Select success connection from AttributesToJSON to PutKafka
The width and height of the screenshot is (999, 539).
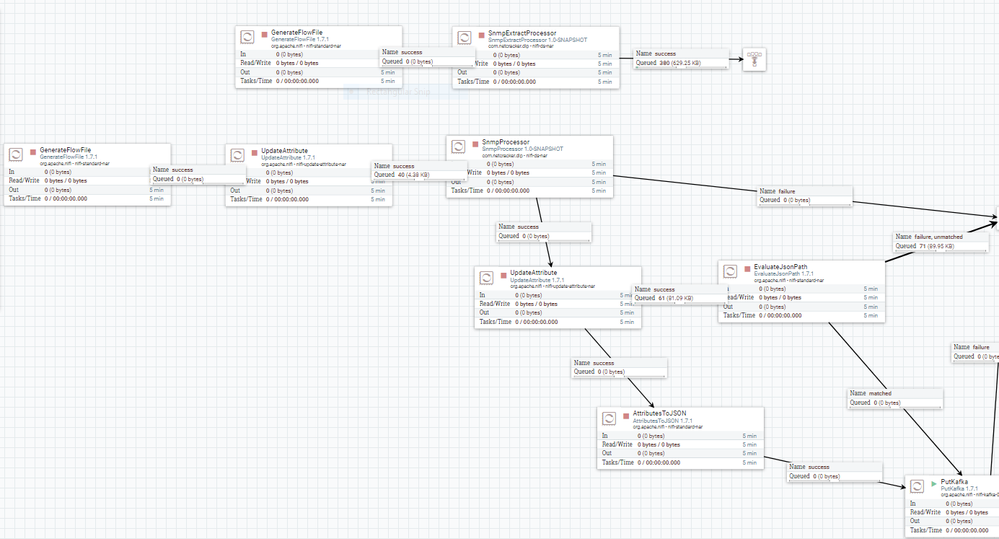click(x=835, y=471)
